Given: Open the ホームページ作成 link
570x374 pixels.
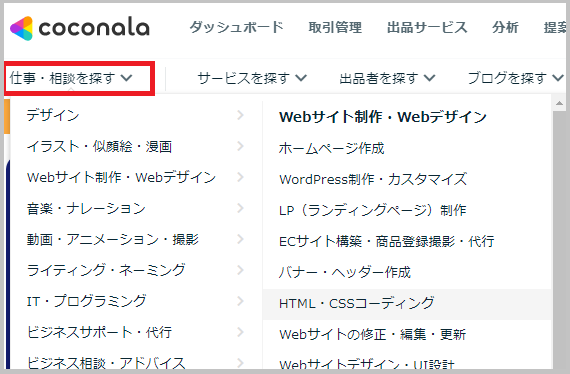Looking at the screenshot, I should point(331,148).
